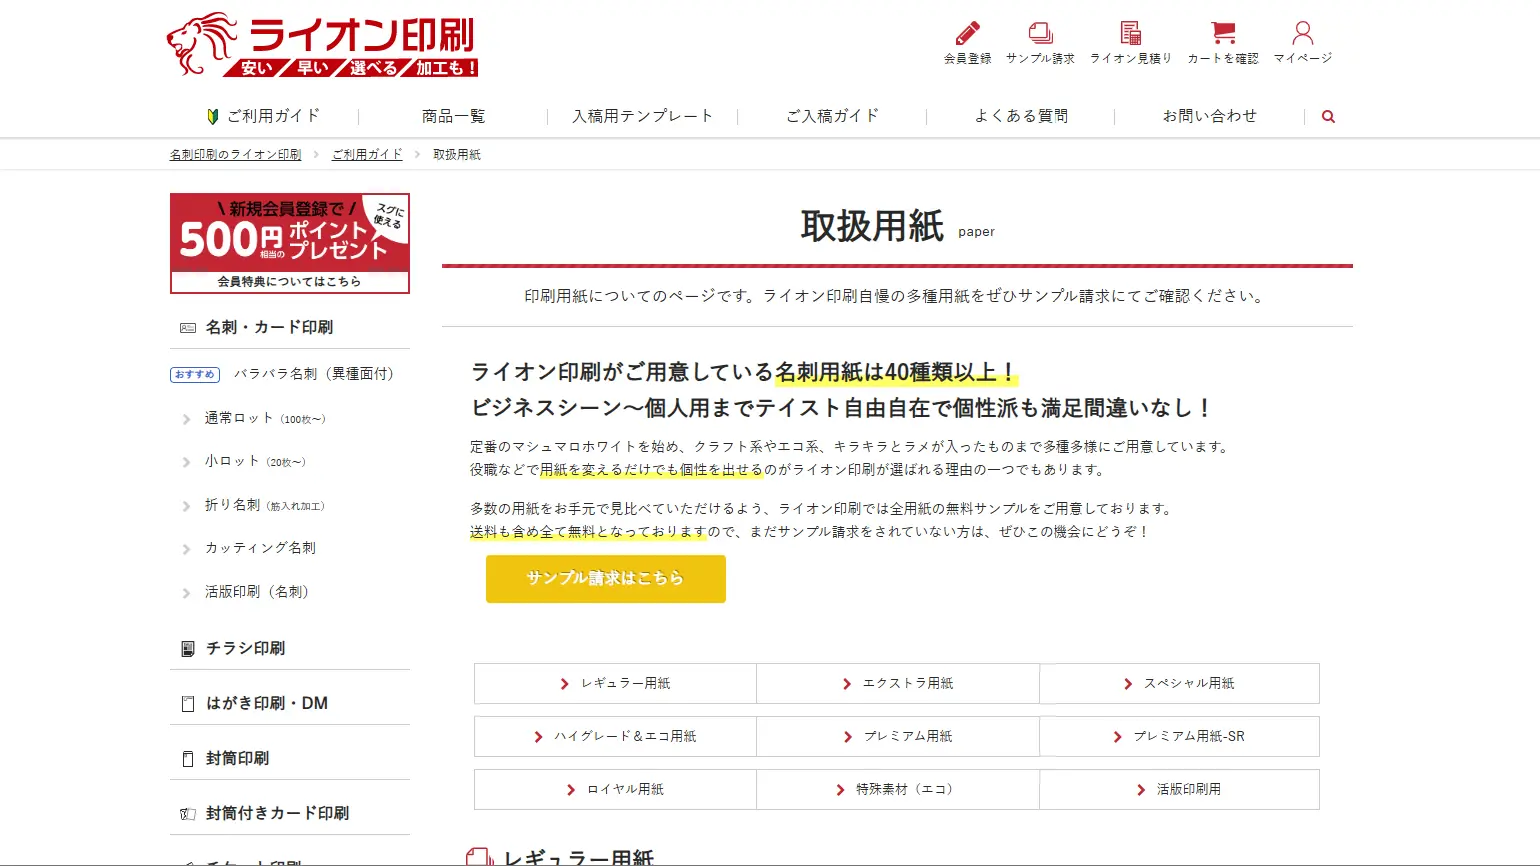Click the ライオン印刷 lion logo

pyautogui.click(x=322, y=44)
